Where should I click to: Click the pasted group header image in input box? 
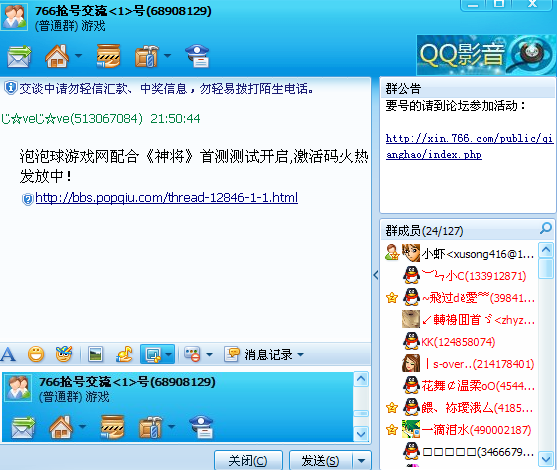coord(178,407)
